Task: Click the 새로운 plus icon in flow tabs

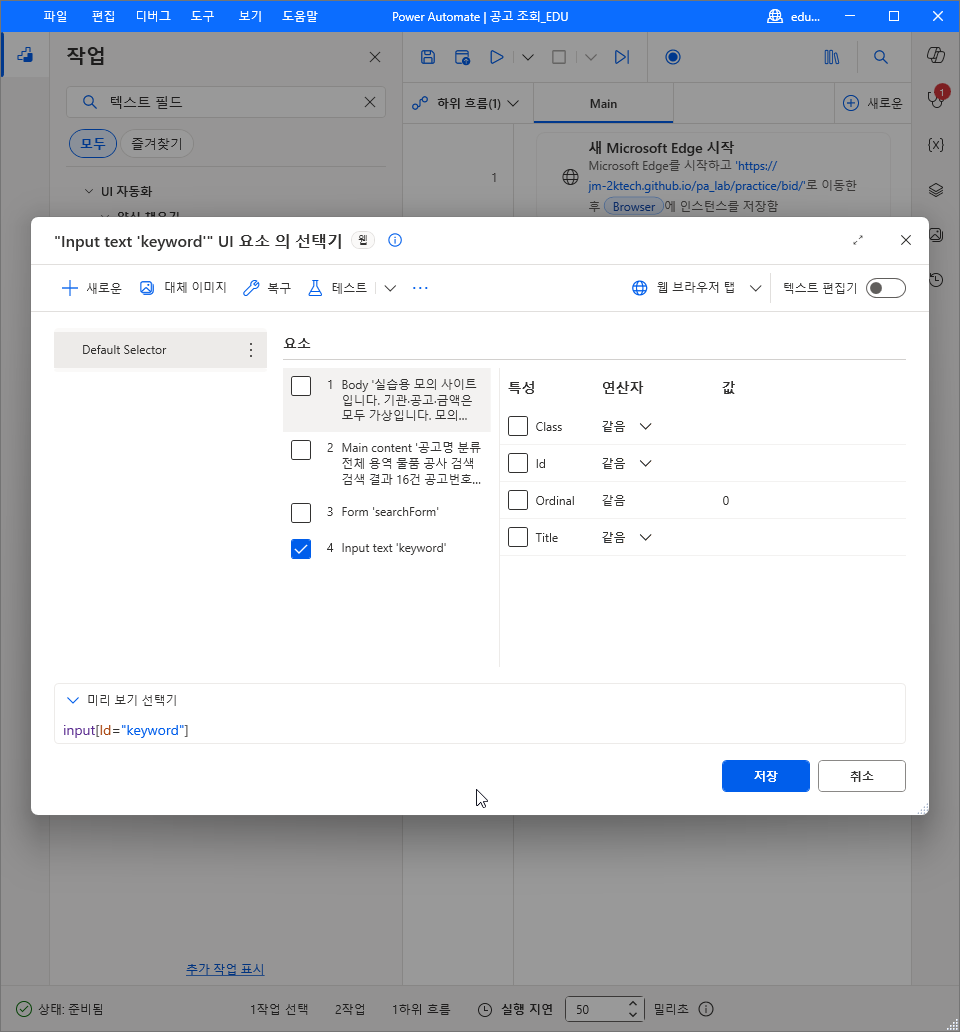Action: (851, 103)
